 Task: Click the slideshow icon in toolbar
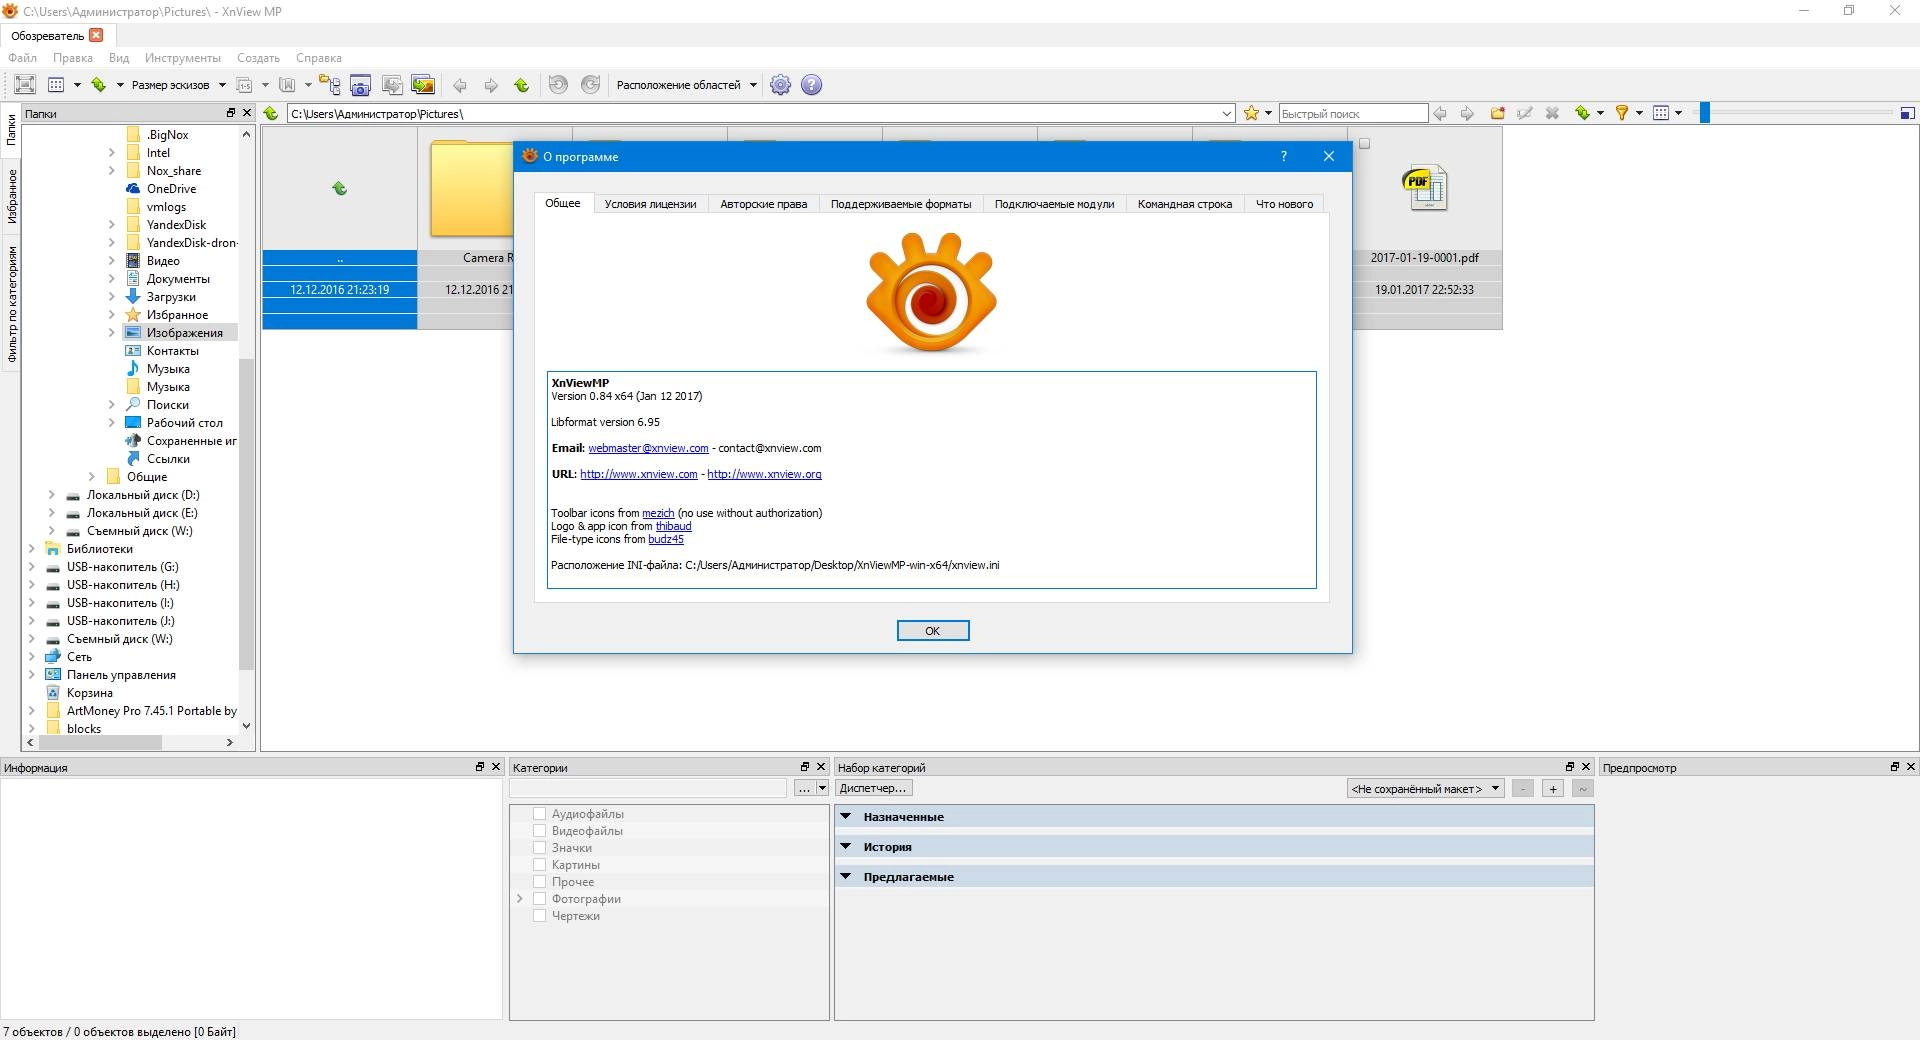[423, 85]
